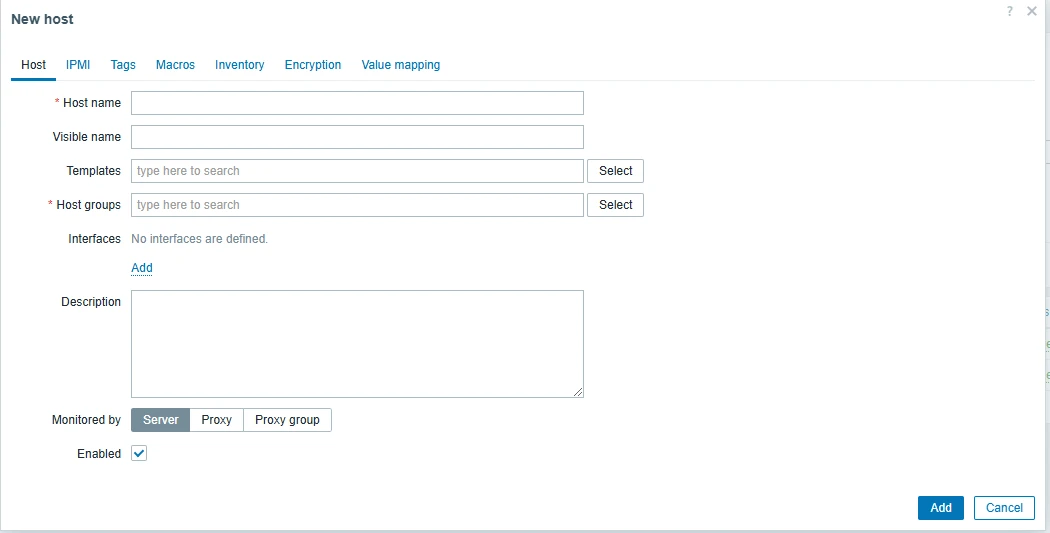Focus the Host groups search box

[x=357, y=205]
